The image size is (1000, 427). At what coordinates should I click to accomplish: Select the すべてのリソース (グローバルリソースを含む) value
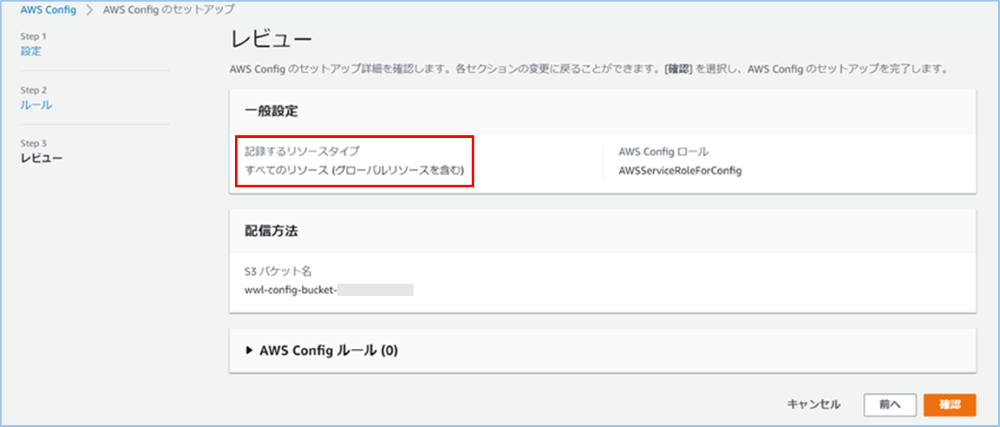(x=355, y=170)
